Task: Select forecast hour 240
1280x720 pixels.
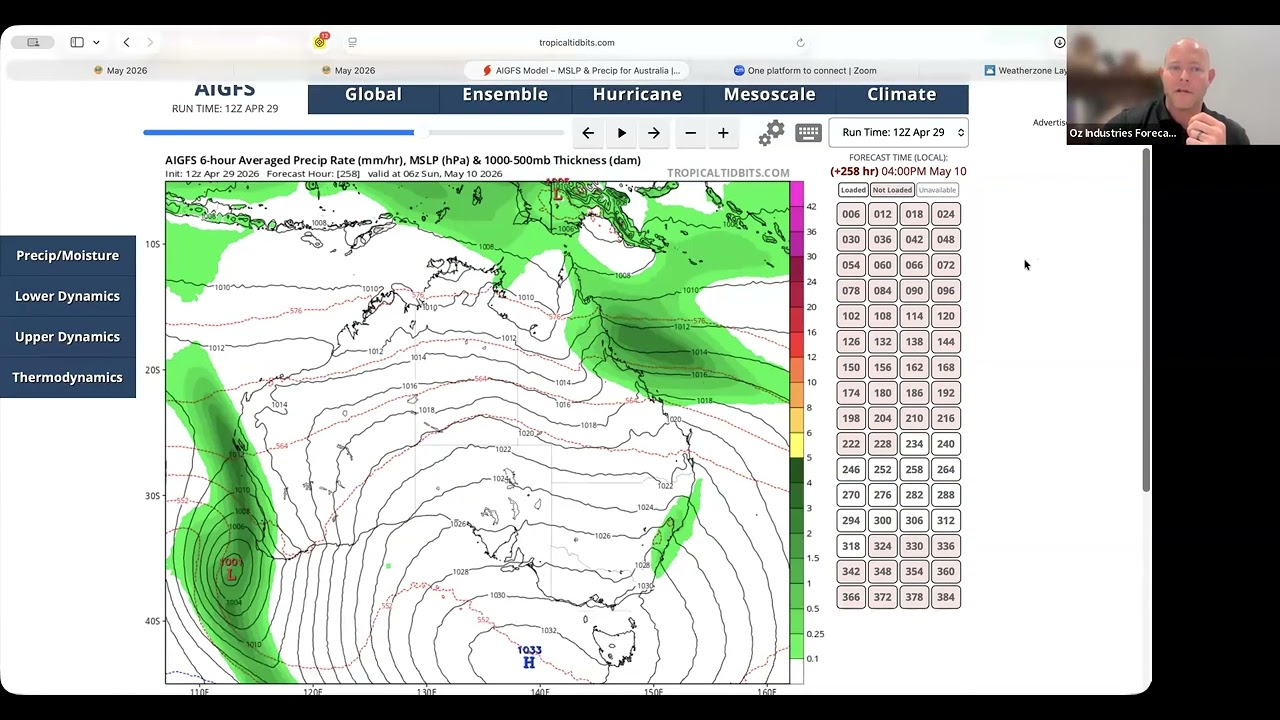Action: (946, 444)
